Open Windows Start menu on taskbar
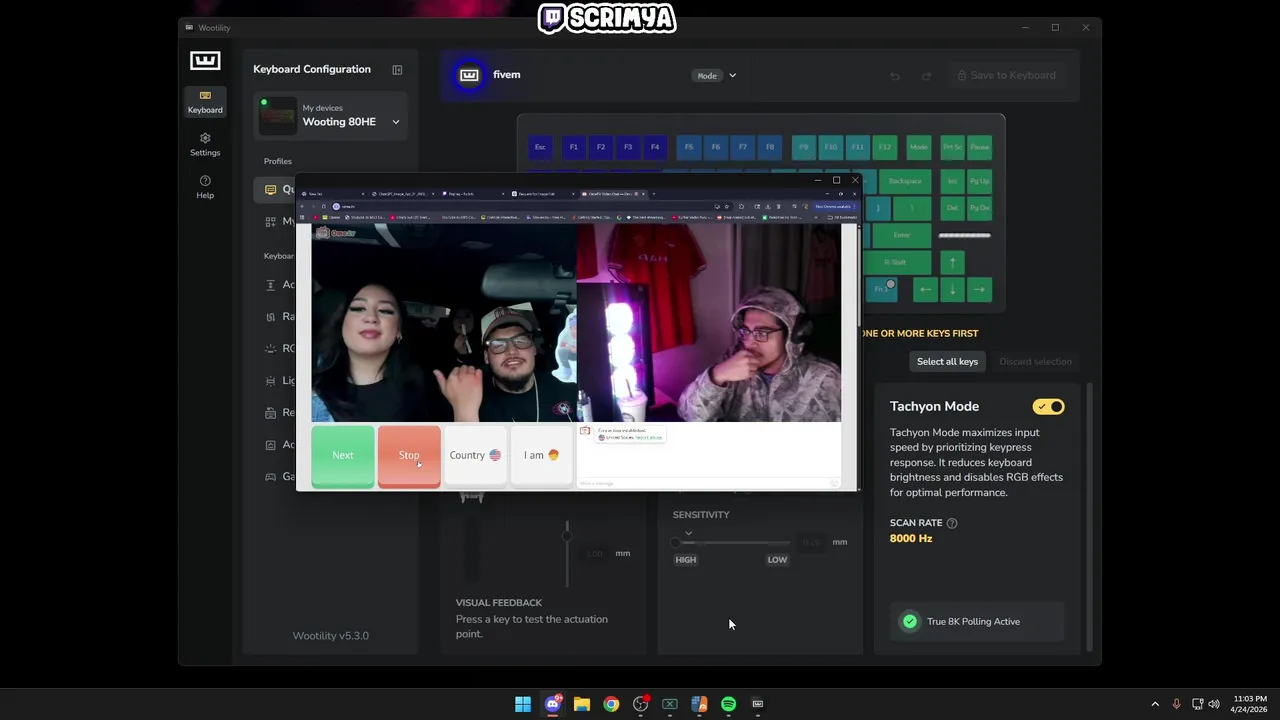This screenshot has width=1280, height=720. tap(523, 704)
